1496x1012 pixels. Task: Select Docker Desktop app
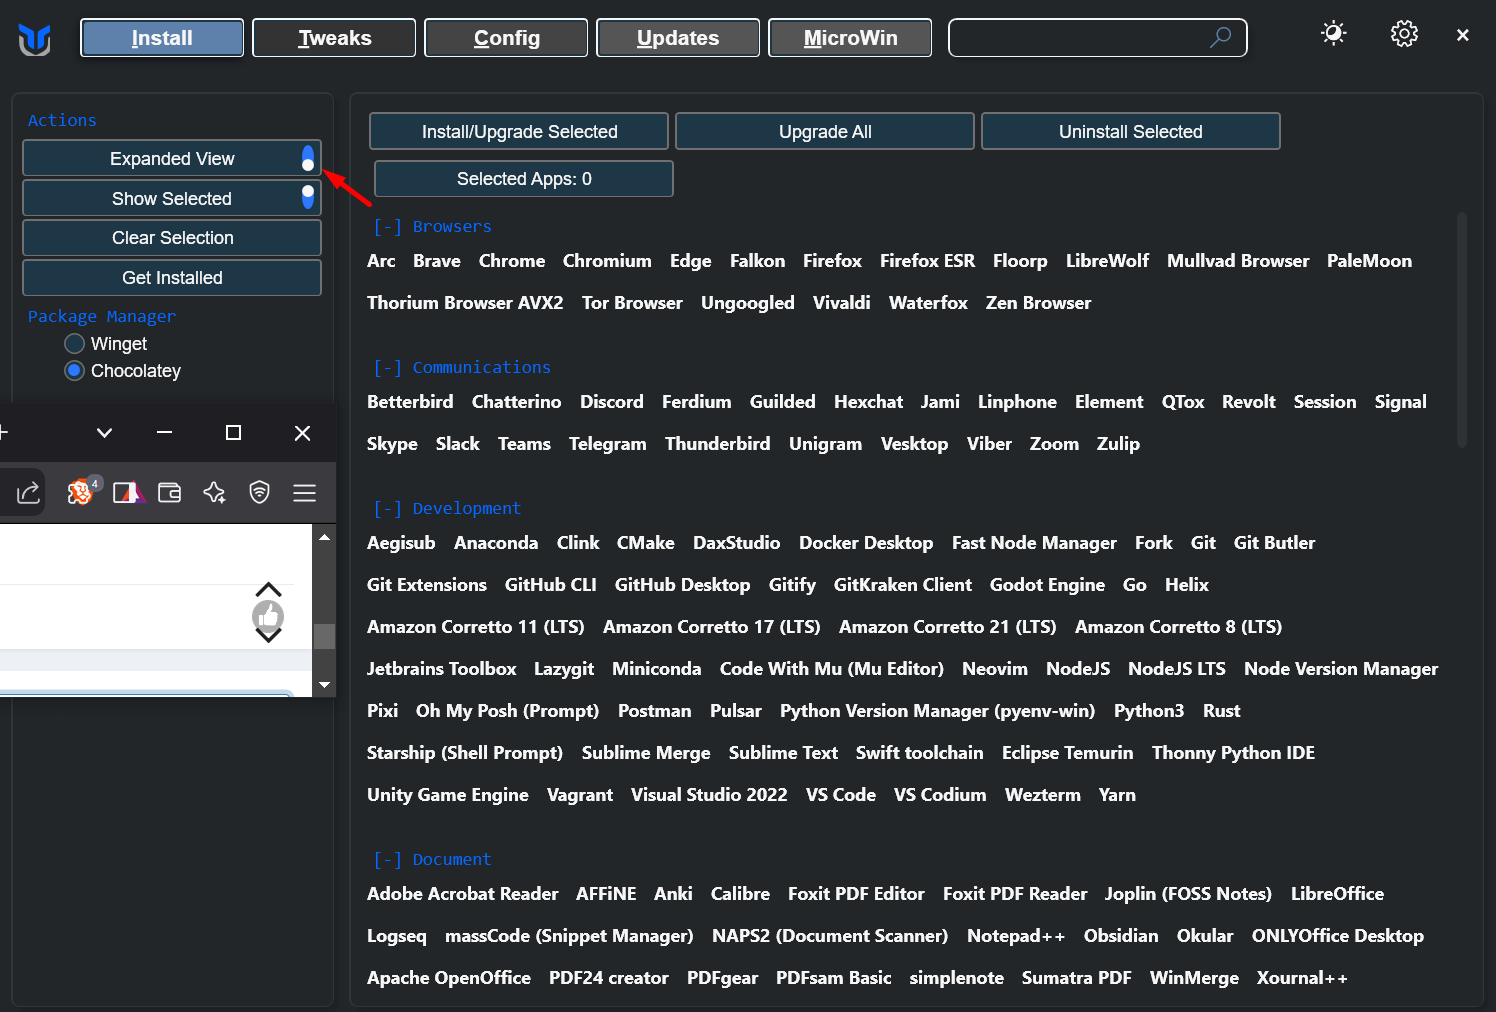[866, 543]
